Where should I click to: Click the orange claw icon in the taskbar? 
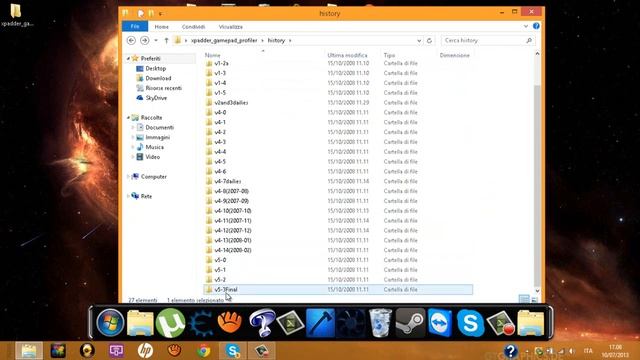174,351
